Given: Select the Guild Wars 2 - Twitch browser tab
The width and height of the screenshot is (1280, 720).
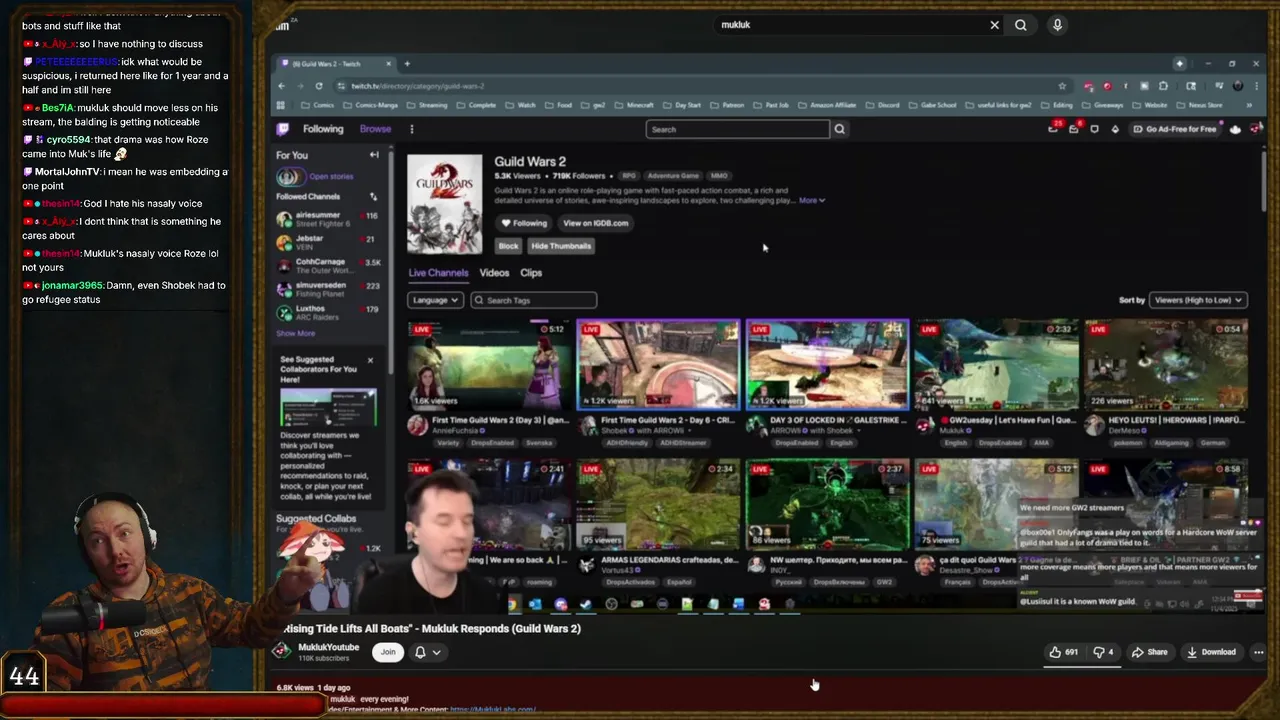Looking at the screenshot, I should [x=335, y=64].
